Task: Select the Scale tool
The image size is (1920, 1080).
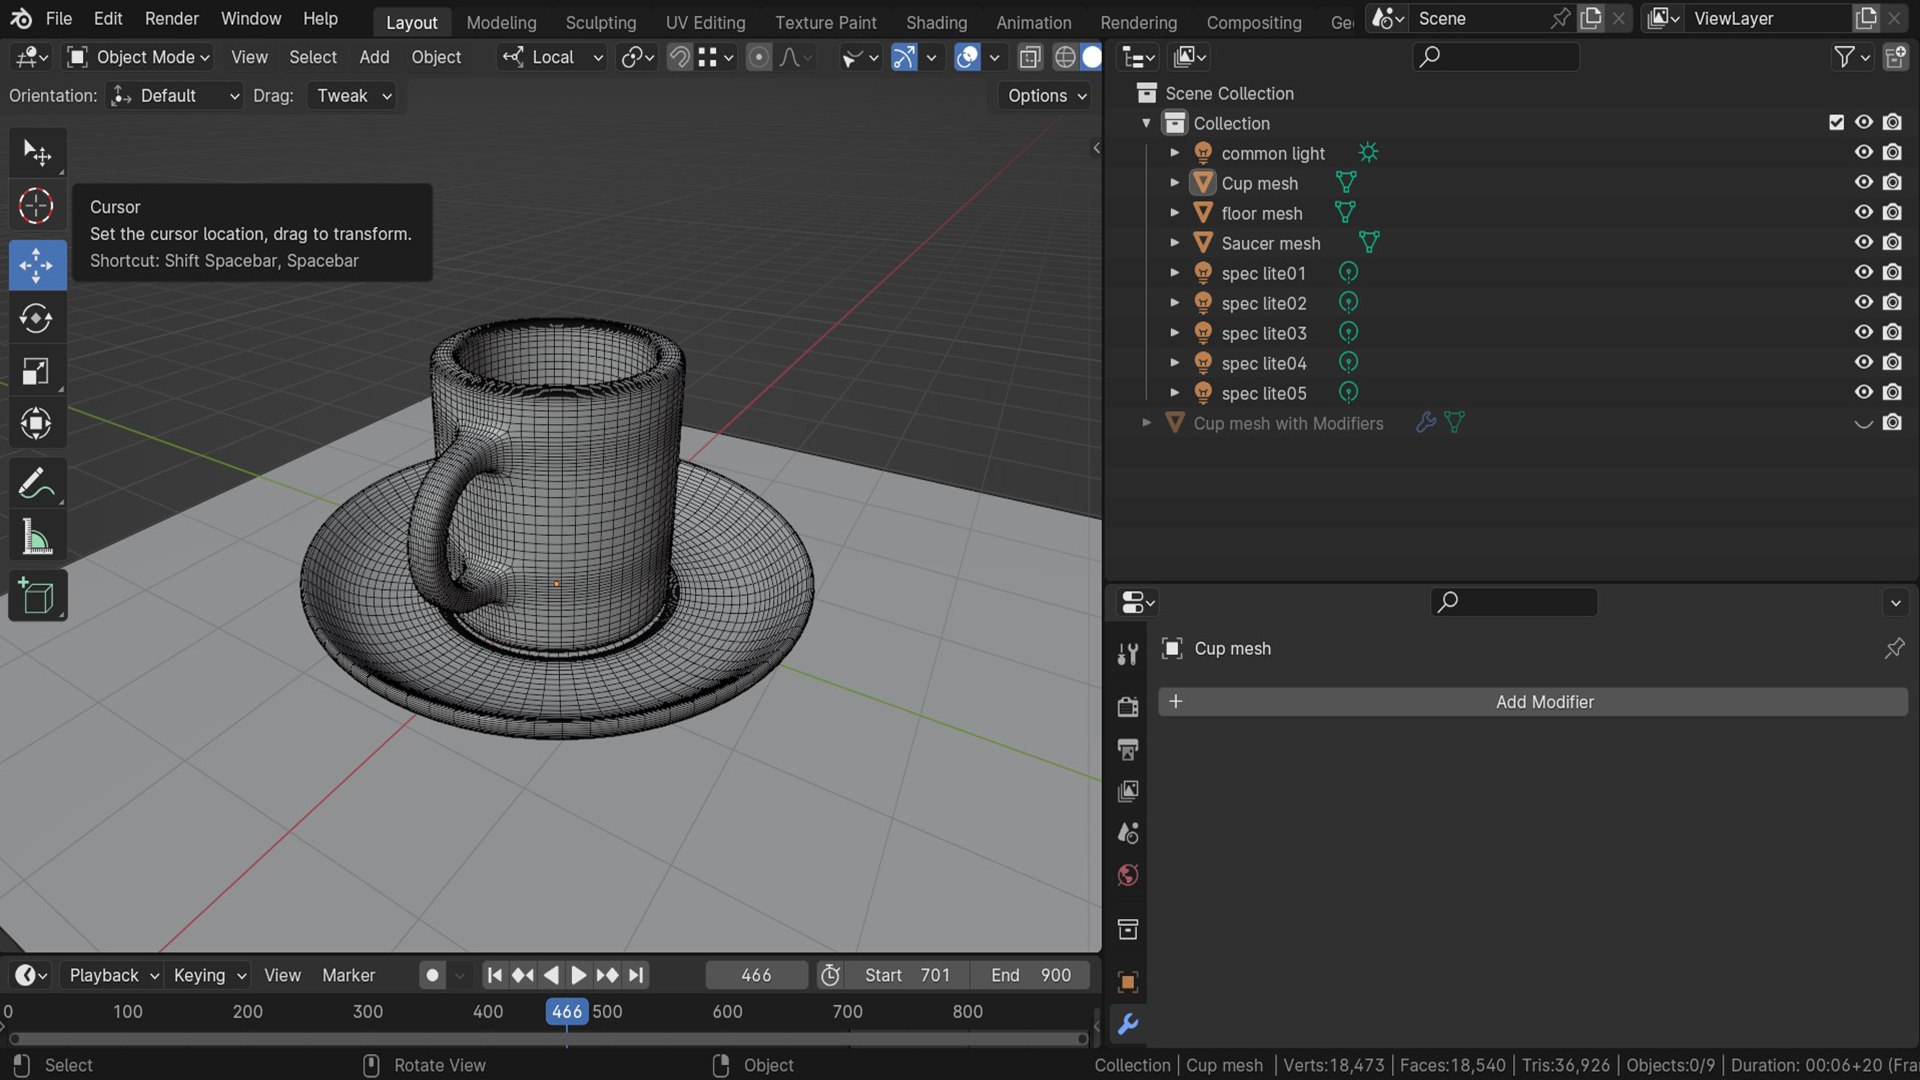Action: tap(37, 371)
